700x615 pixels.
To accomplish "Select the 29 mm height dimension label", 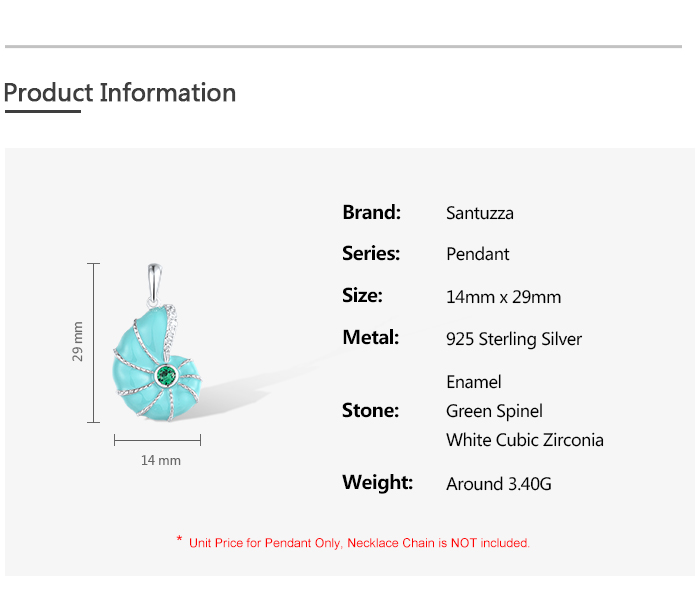I will coord(78,341).
